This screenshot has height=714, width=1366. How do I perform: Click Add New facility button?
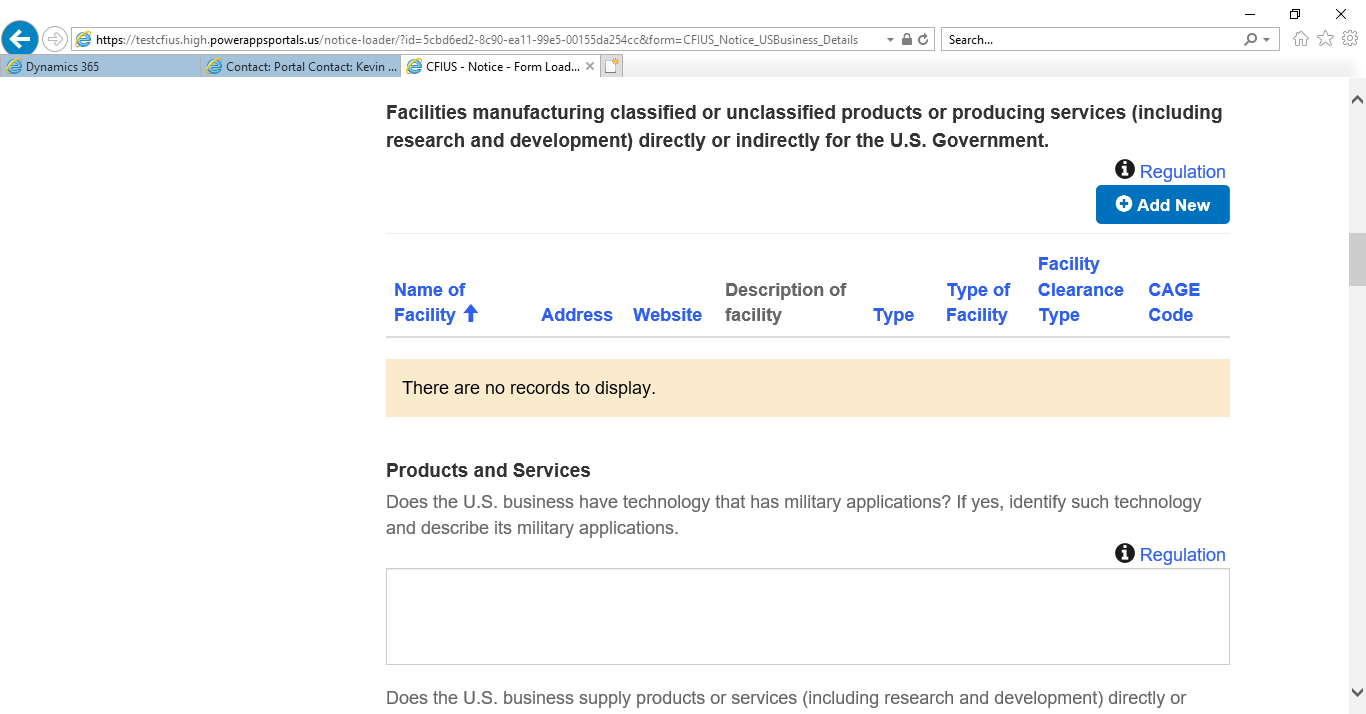coord(1162,205)
